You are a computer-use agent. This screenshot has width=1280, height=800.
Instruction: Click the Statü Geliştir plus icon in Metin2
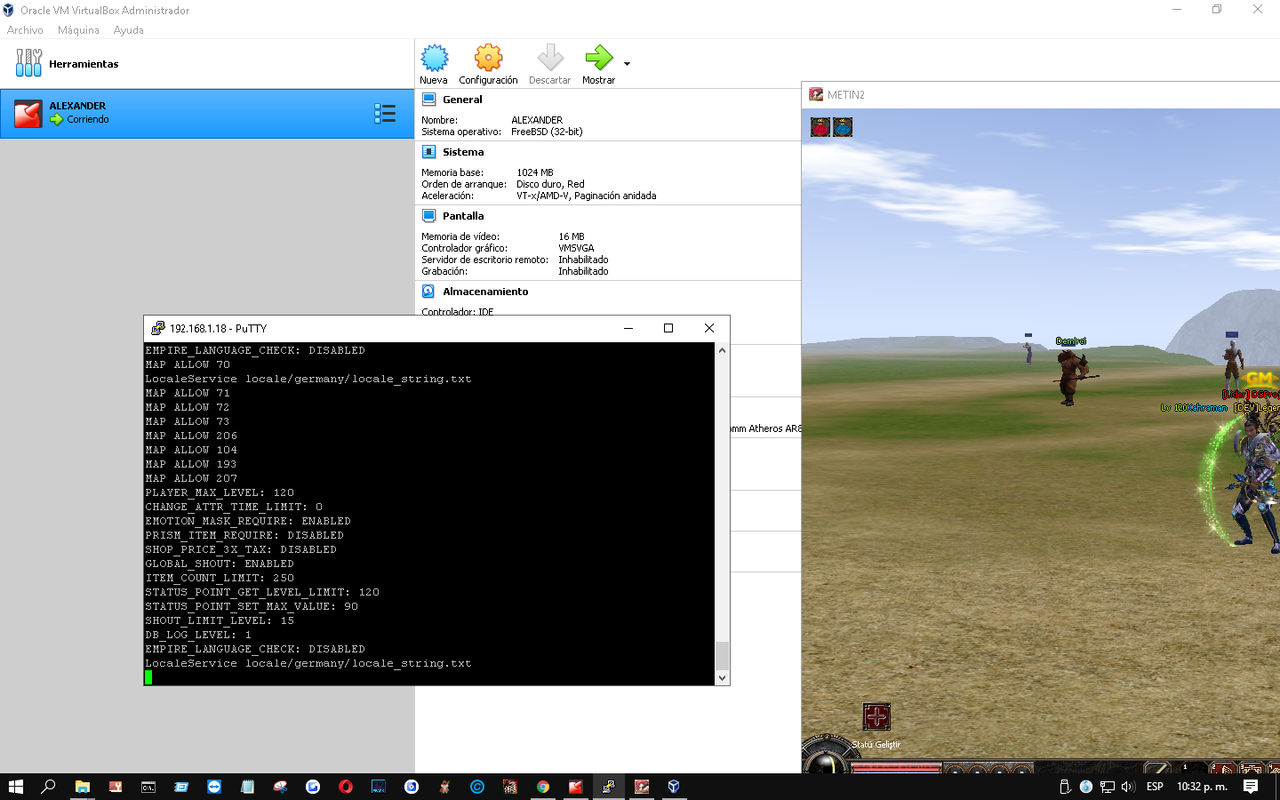pos(876,717)
